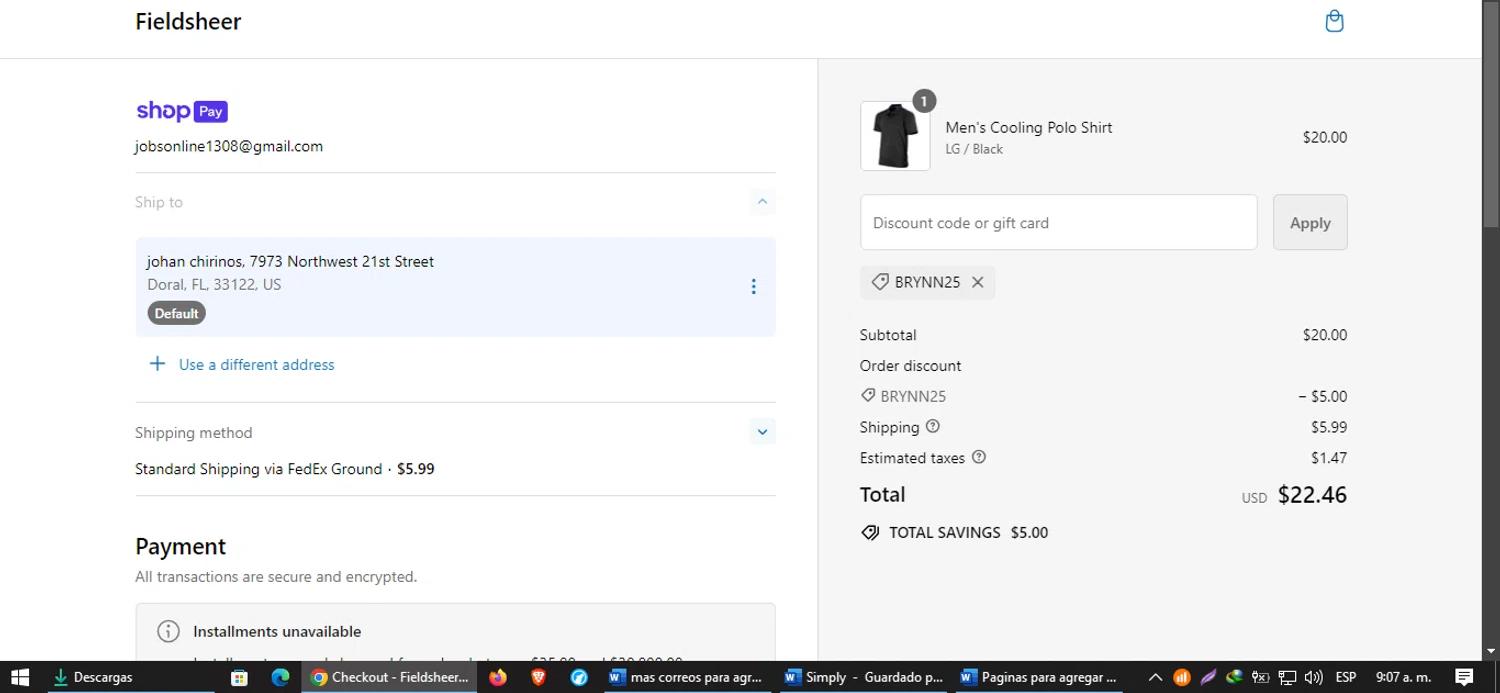
Task: Open the volume speaker tray icon
Action: [1314, 677]
